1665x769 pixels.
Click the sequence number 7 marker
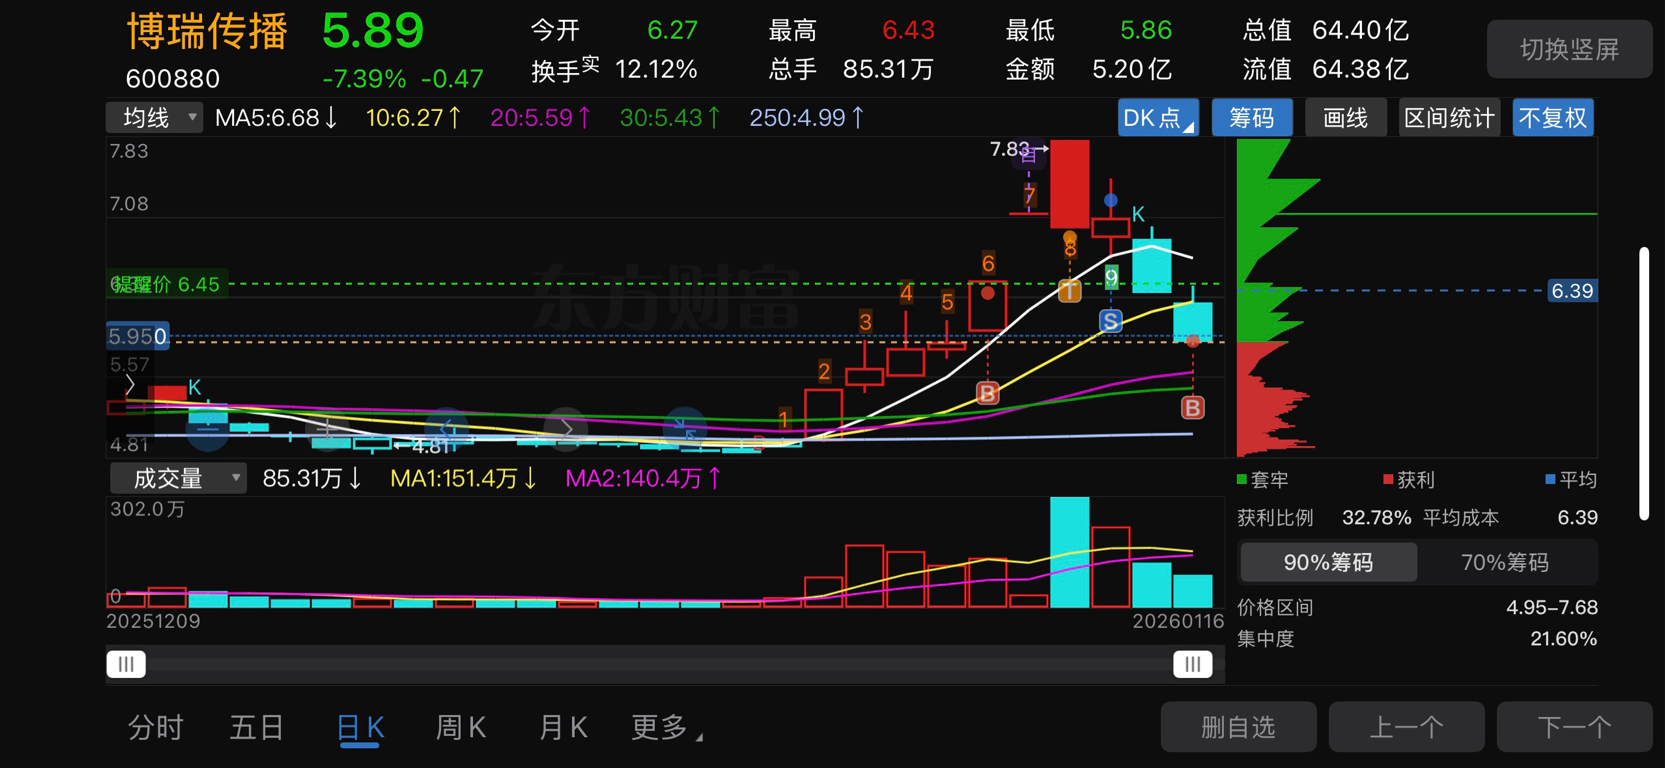coord(1029,195)
